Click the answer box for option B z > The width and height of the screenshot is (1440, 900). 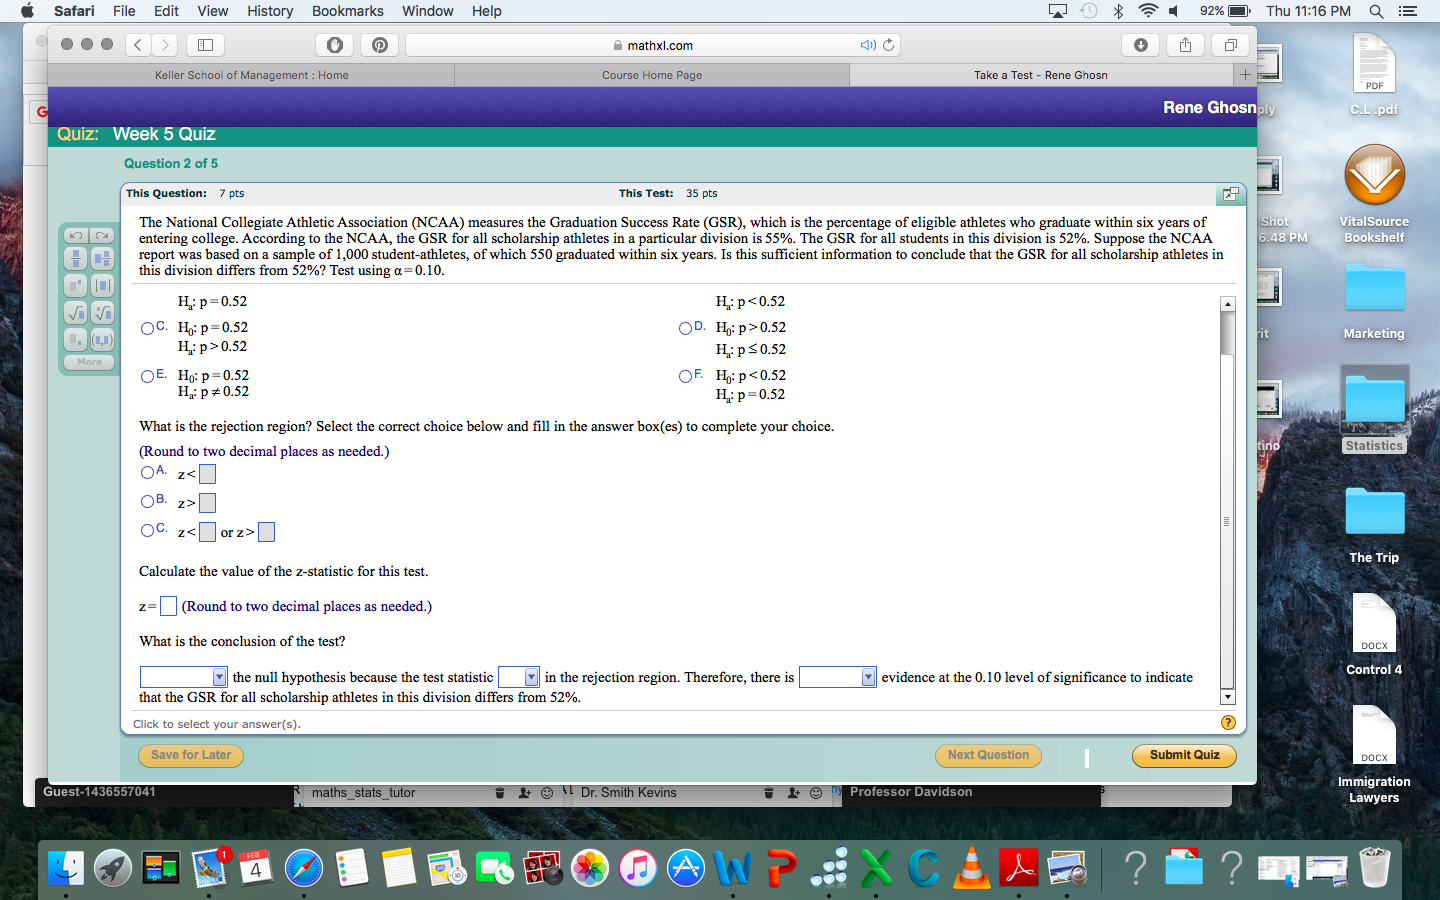coord(207,503)
